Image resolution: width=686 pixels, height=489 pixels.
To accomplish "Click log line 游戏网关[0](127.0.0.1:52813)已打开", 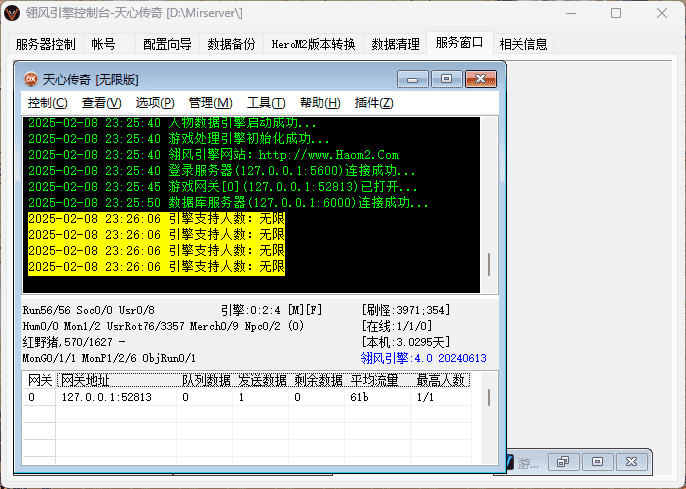I will point(223,187).
